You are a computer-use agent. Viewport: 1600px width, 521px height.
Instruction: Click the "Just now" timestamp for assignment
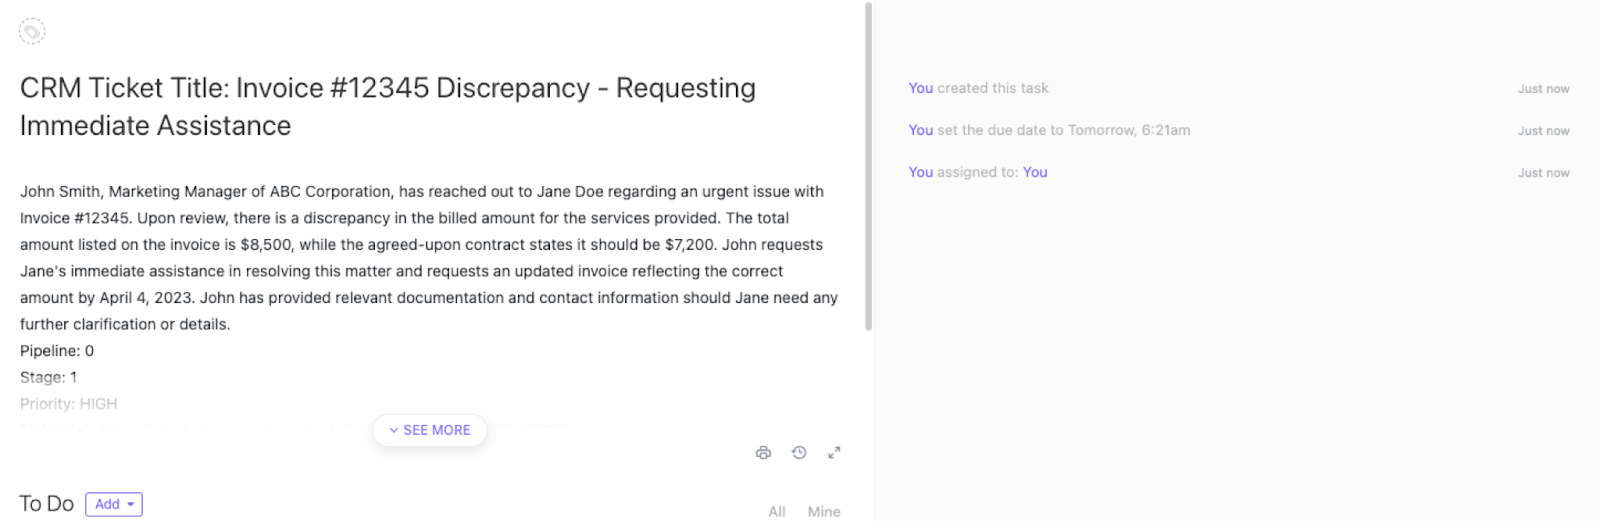1543,173
